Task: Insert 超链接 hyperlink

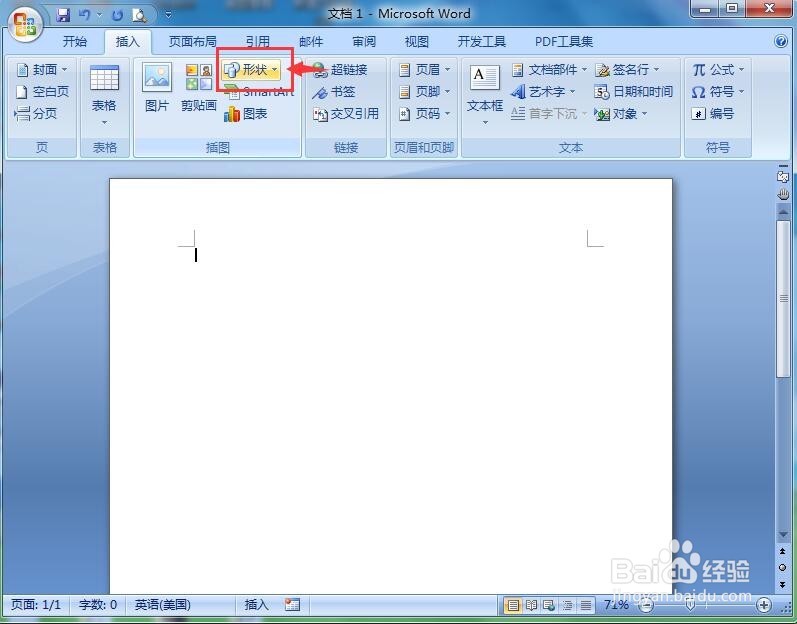Action: tap(340, 70)
